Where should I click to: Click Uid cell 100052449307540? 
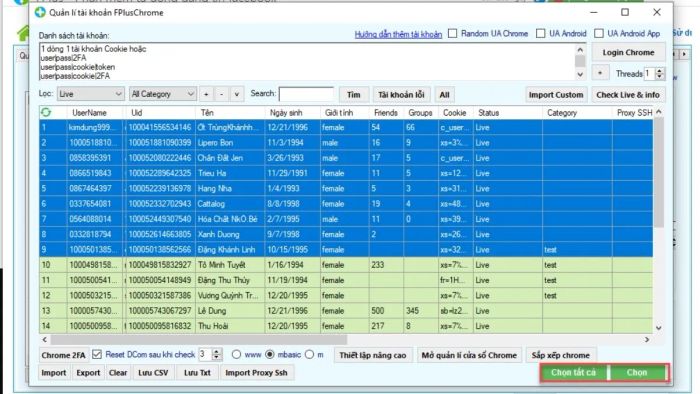pyautogui.click(x=160, y=219)
